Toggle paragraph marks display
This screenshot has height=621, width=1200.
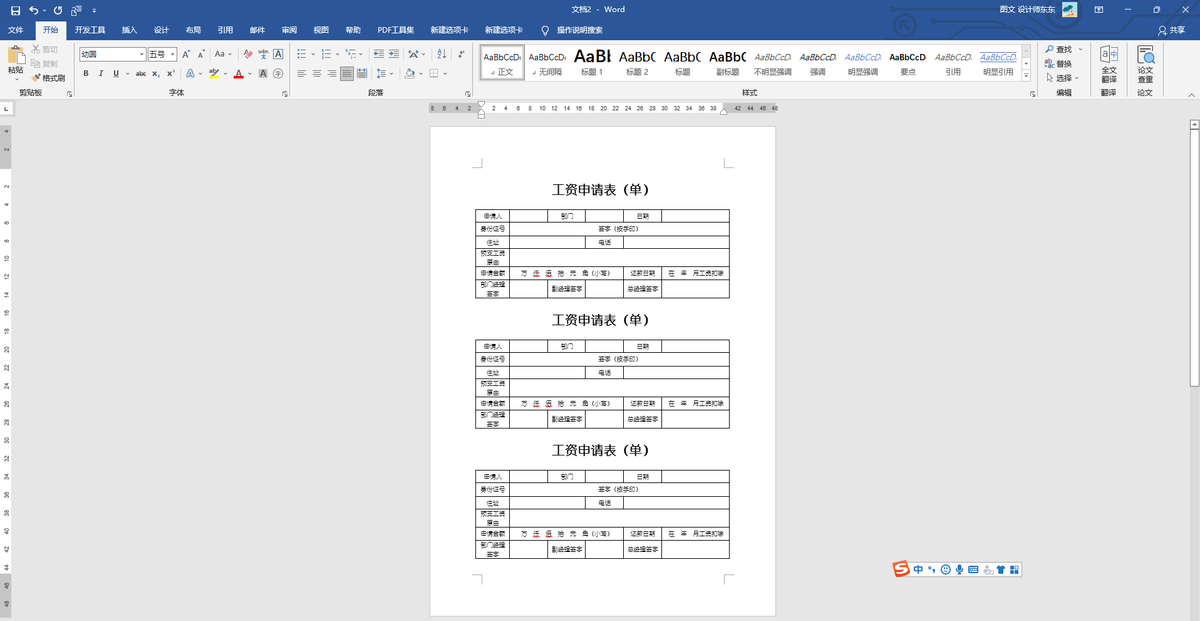tap(461, 53)
